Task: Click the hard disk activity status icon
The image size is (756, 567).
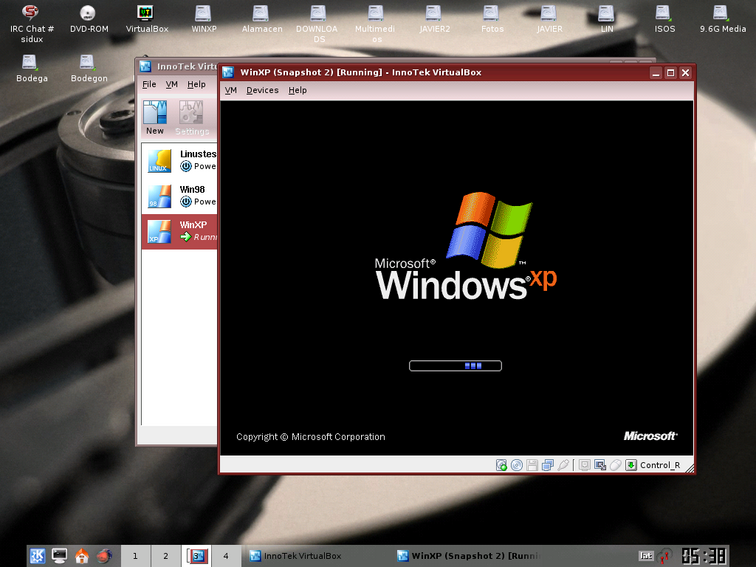Action: 501,465
